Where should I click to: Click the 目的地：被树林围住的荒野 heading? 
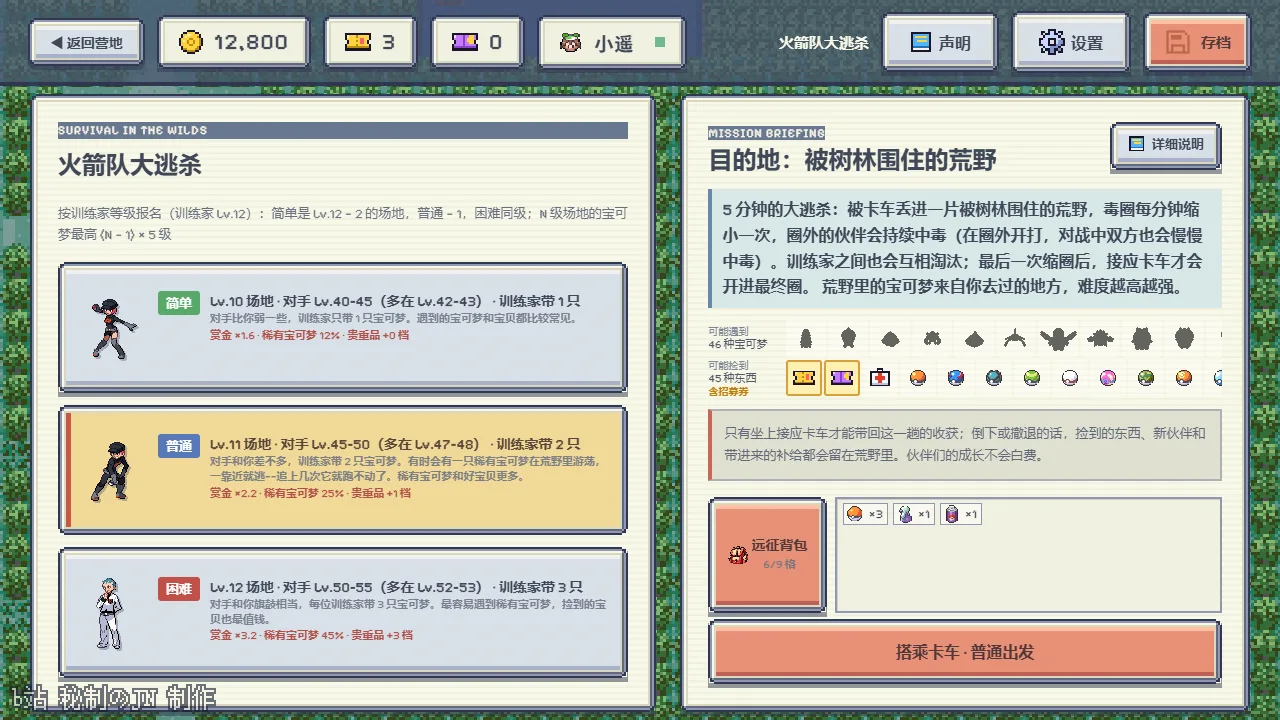click(853, 161)
